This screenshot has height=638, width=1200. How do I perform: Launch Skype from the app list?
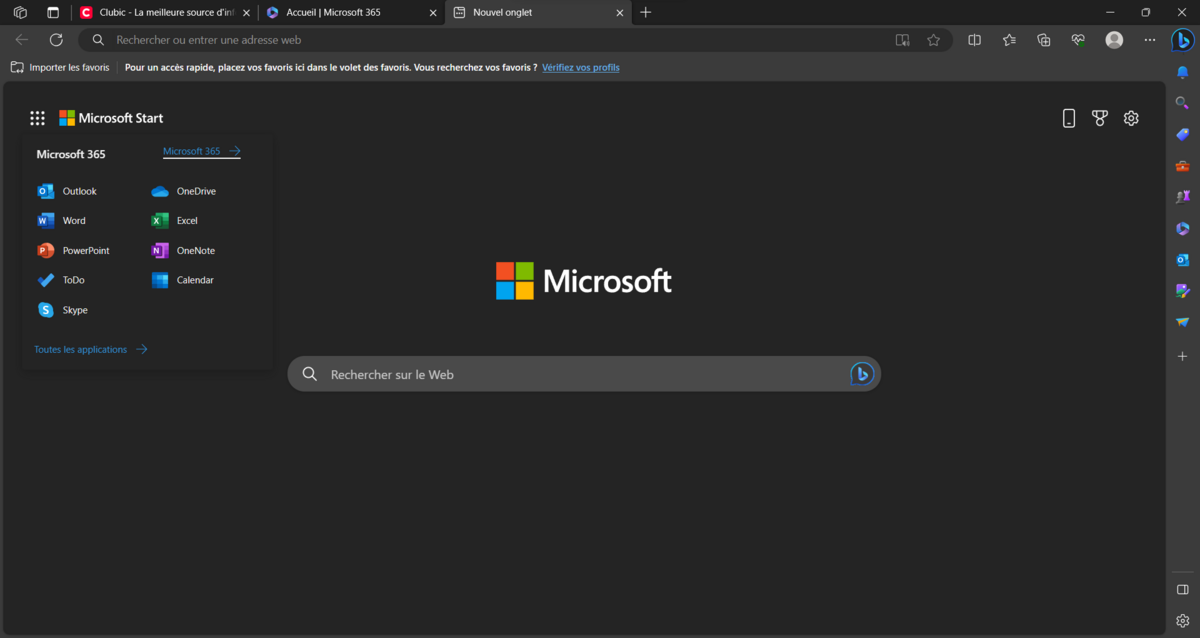(x=63, y=310)
